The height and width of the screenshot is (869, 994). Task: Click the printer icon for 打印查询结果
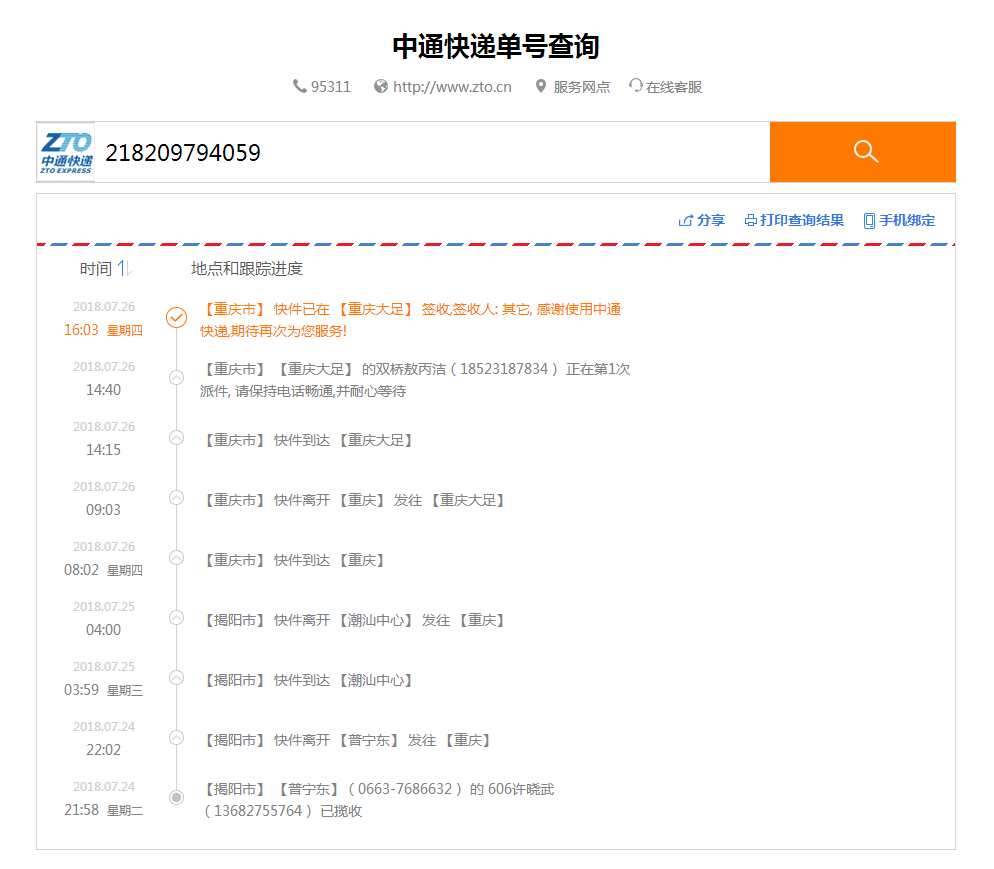pos(751,221)
